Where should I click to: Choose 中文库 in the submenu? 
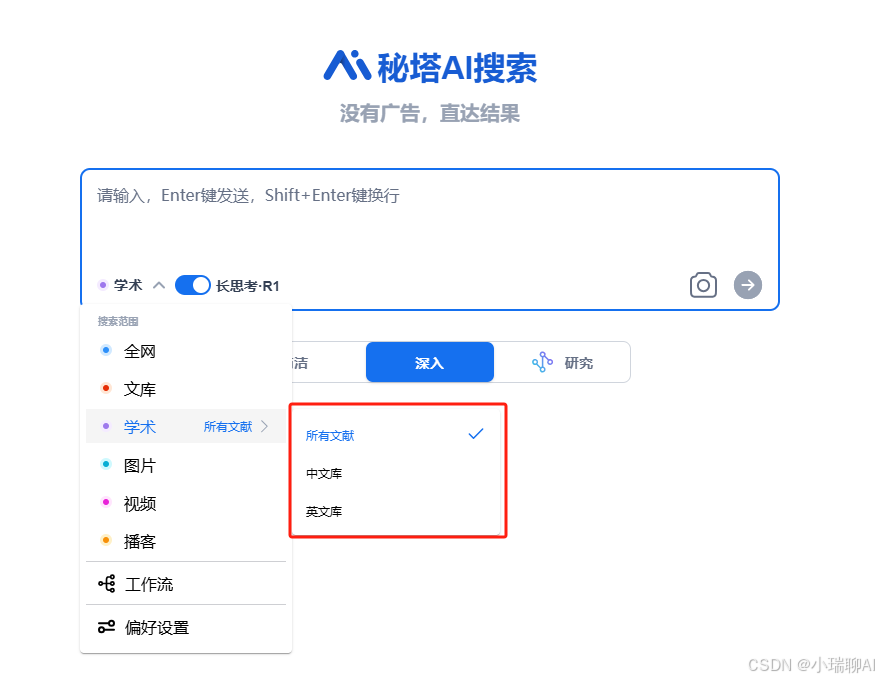point(395,473)
